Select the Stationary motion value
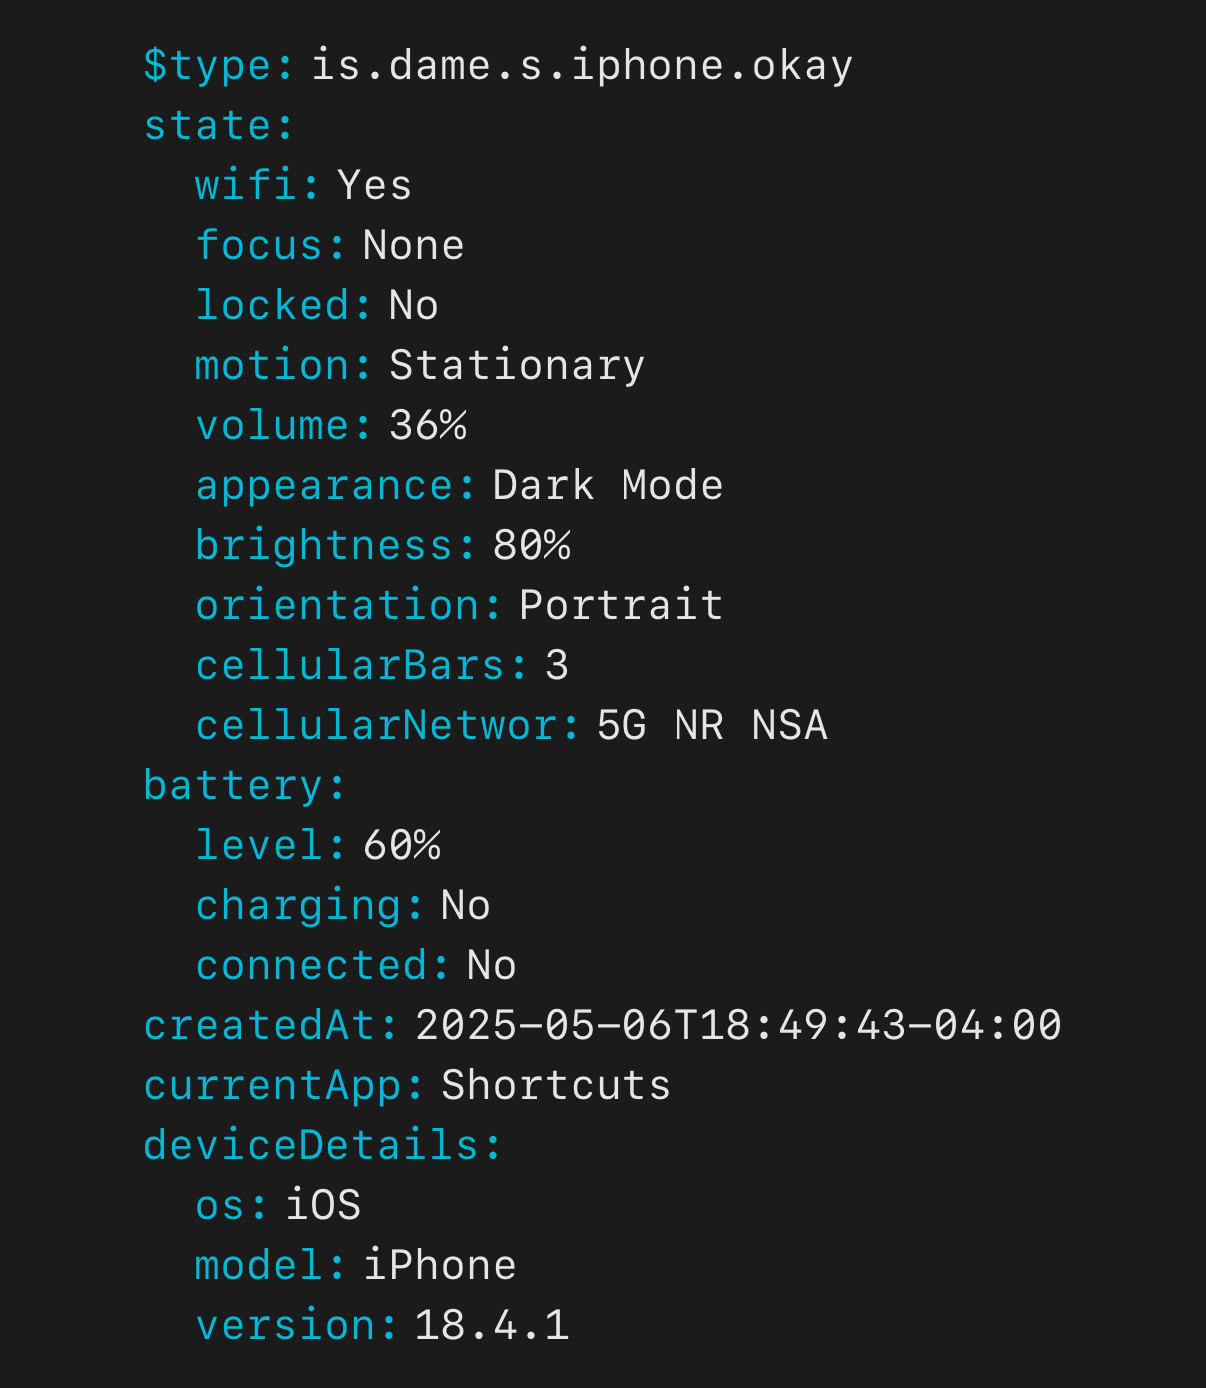The height and width of the screenshot is (1388, 1206). point(517,366)
